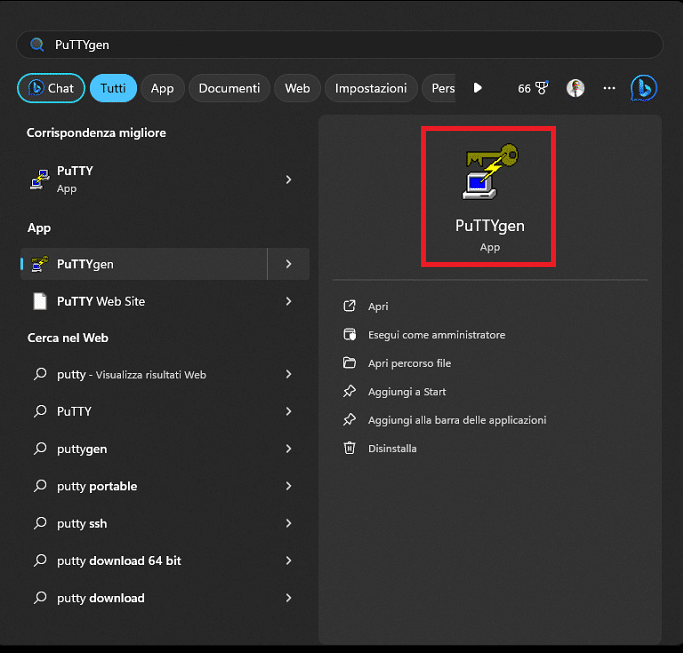The image size is (683, 653).
Task: Click search icon beside 'PuTTY' web suggestion
Action: [x=40, y=411]
